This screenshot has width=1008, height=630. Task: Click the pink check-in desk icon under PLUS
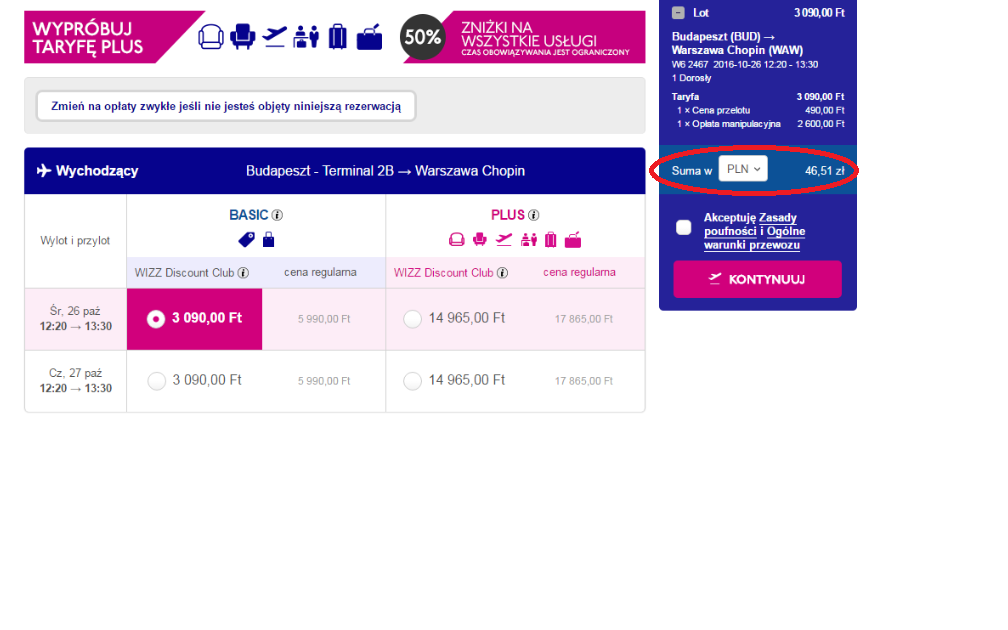click(529, 240)
